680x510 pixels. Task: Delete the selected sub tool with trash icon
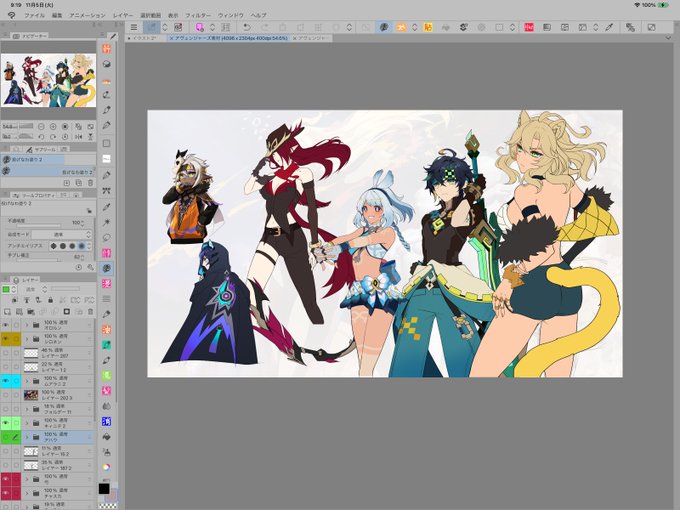click(90, 183)
